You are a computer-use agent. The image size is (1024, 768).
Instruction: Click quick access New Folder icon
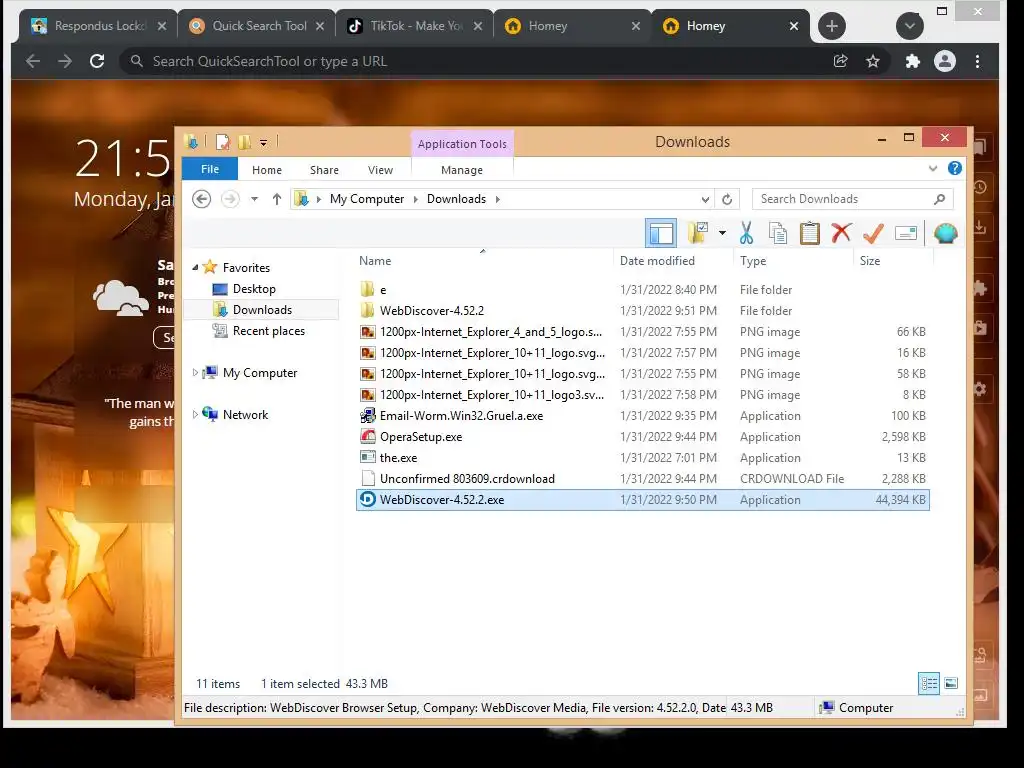pos(244,142)
